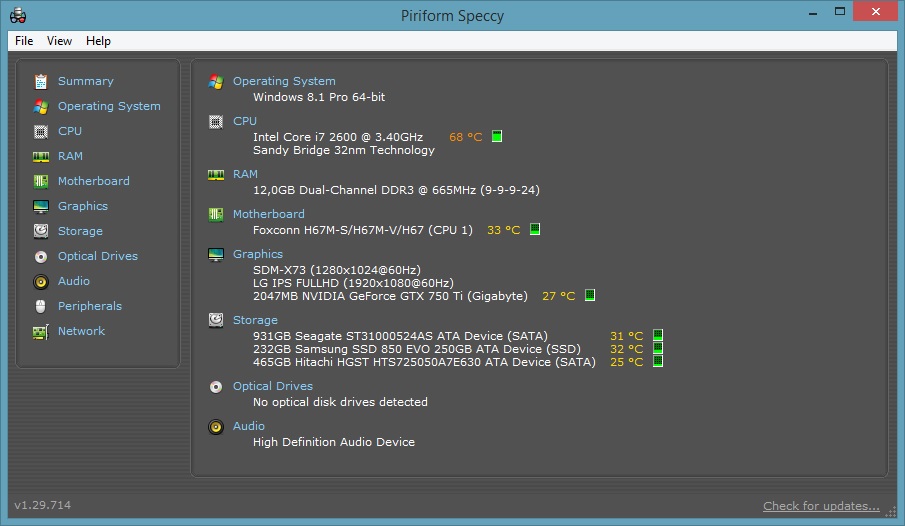Select Audio in the sidebar
The image size is (905, 526).
[73, 281]
